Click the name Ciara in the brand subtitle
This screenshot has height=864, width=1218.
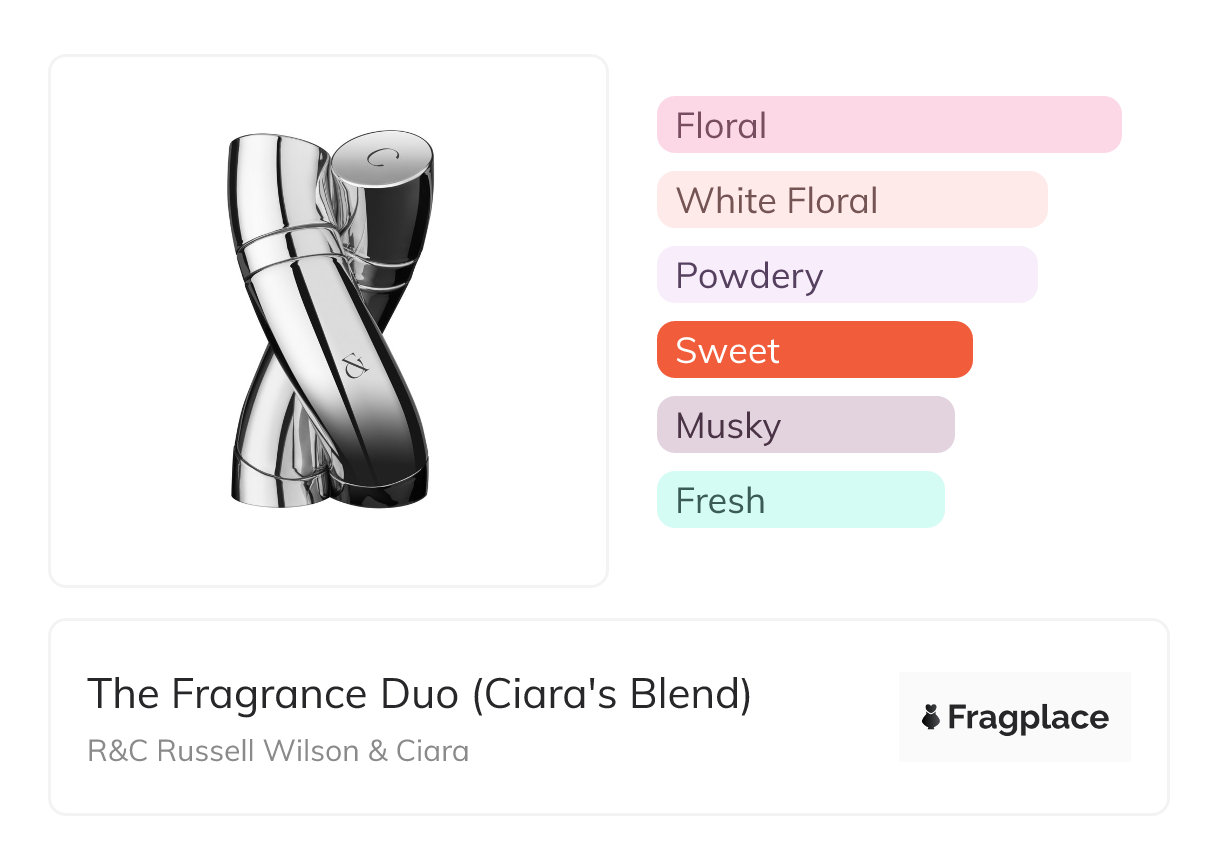[x=433, y=750]
